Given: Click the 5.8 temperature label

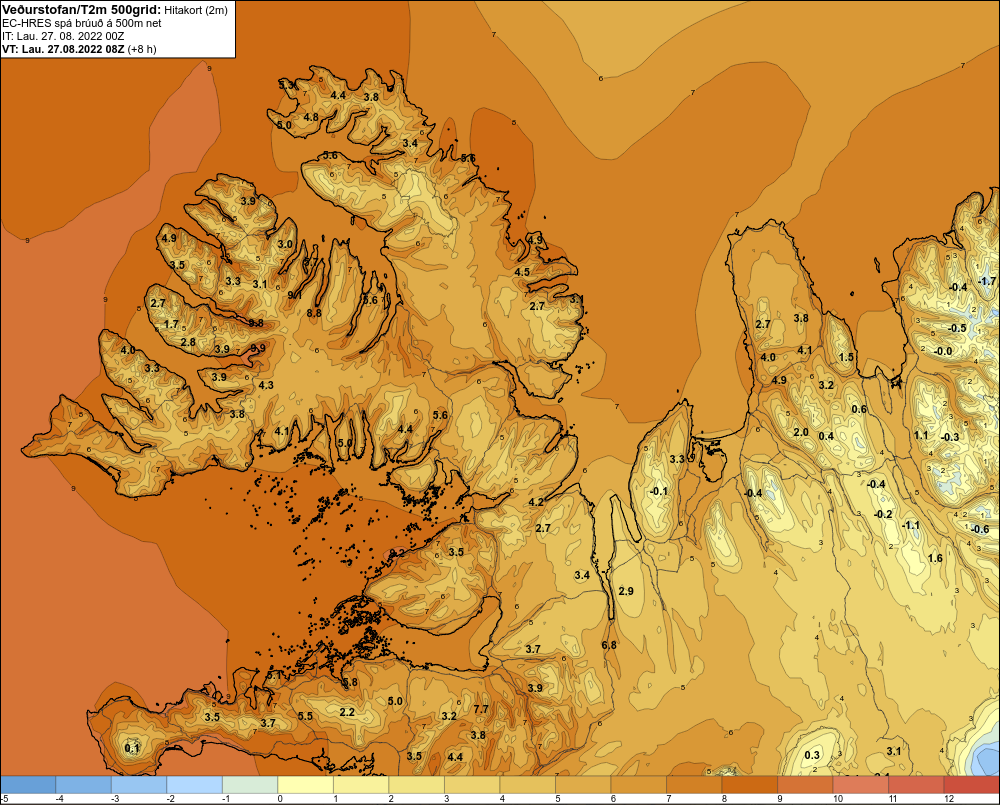Looking at the screenshot, I should click(x=350, y=683).
